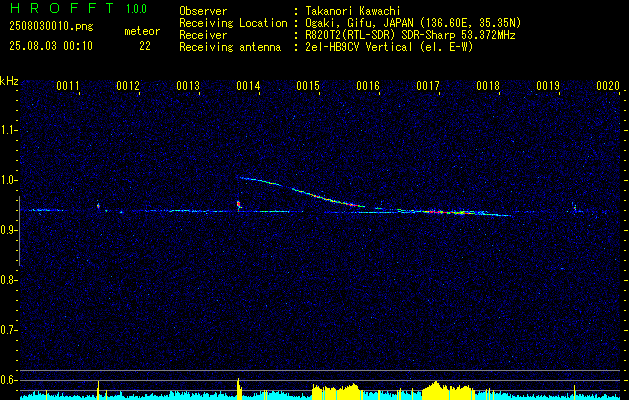
Task: Click time marker 0018
Action: 488,86
